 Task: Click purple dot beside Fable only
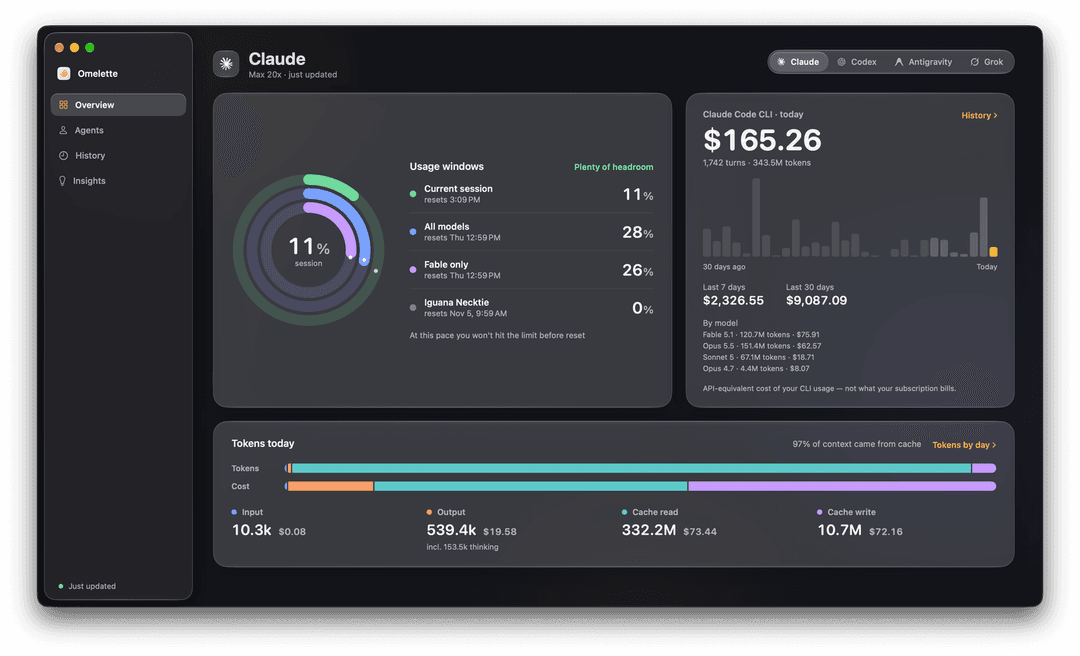pos(413,270)
